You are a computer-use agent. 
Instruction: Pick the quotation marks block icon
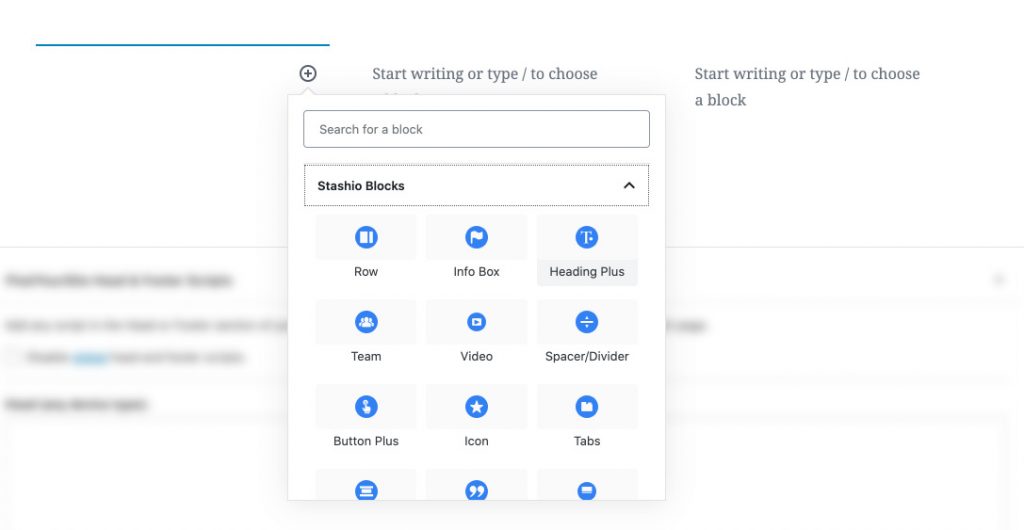tap(476, 490)
